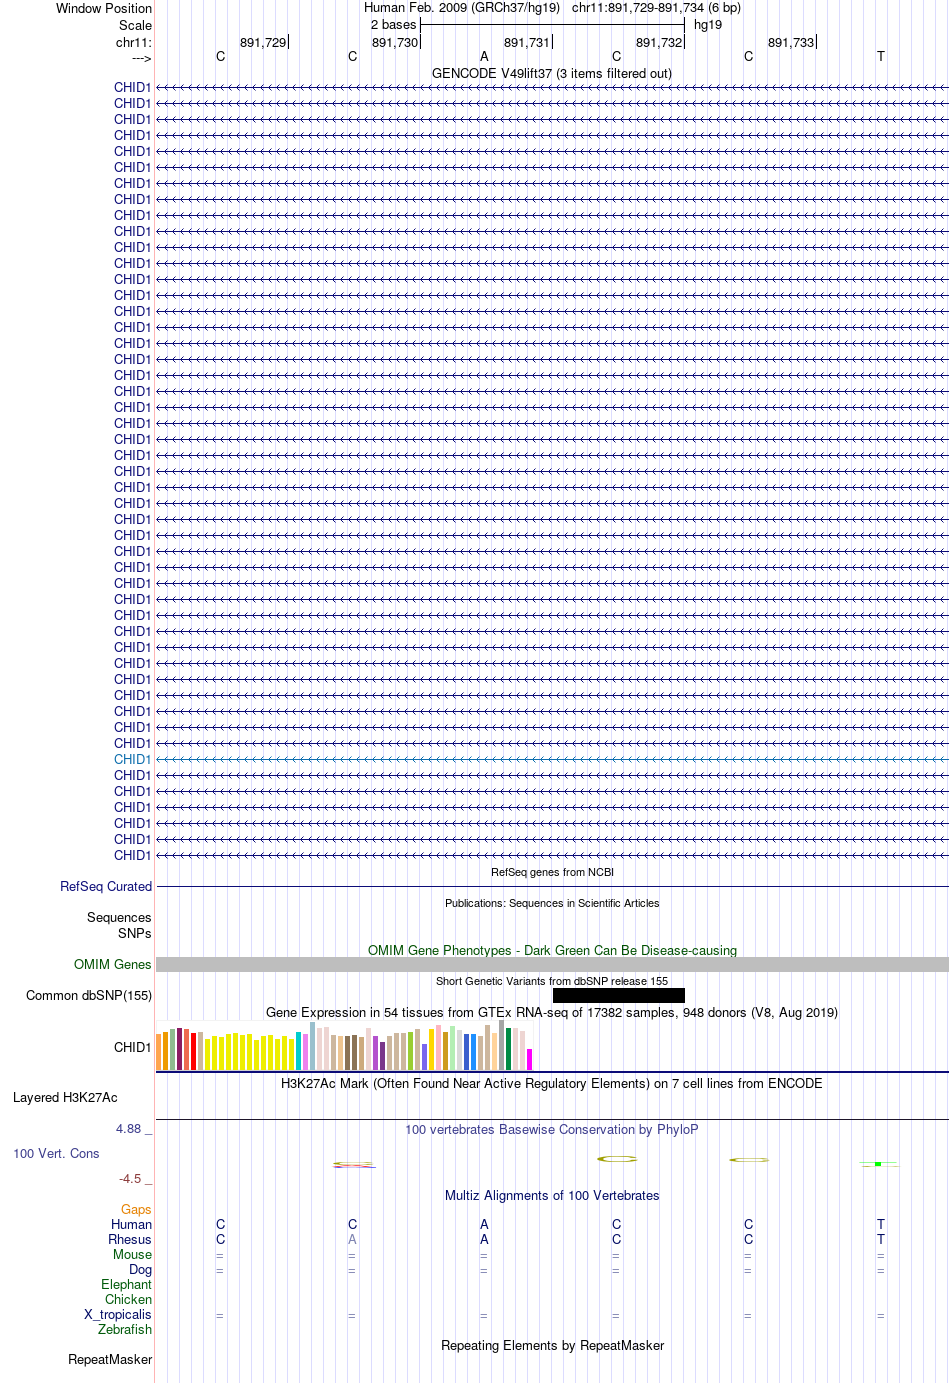
Task: Click the Zebrafish alignment row label
Action: (125, 1329)
